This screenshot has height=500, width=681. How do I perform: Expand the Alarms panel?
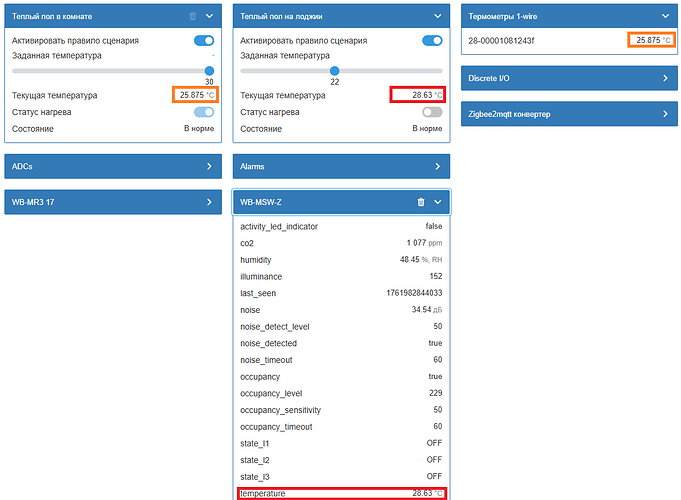coord(437,166)
